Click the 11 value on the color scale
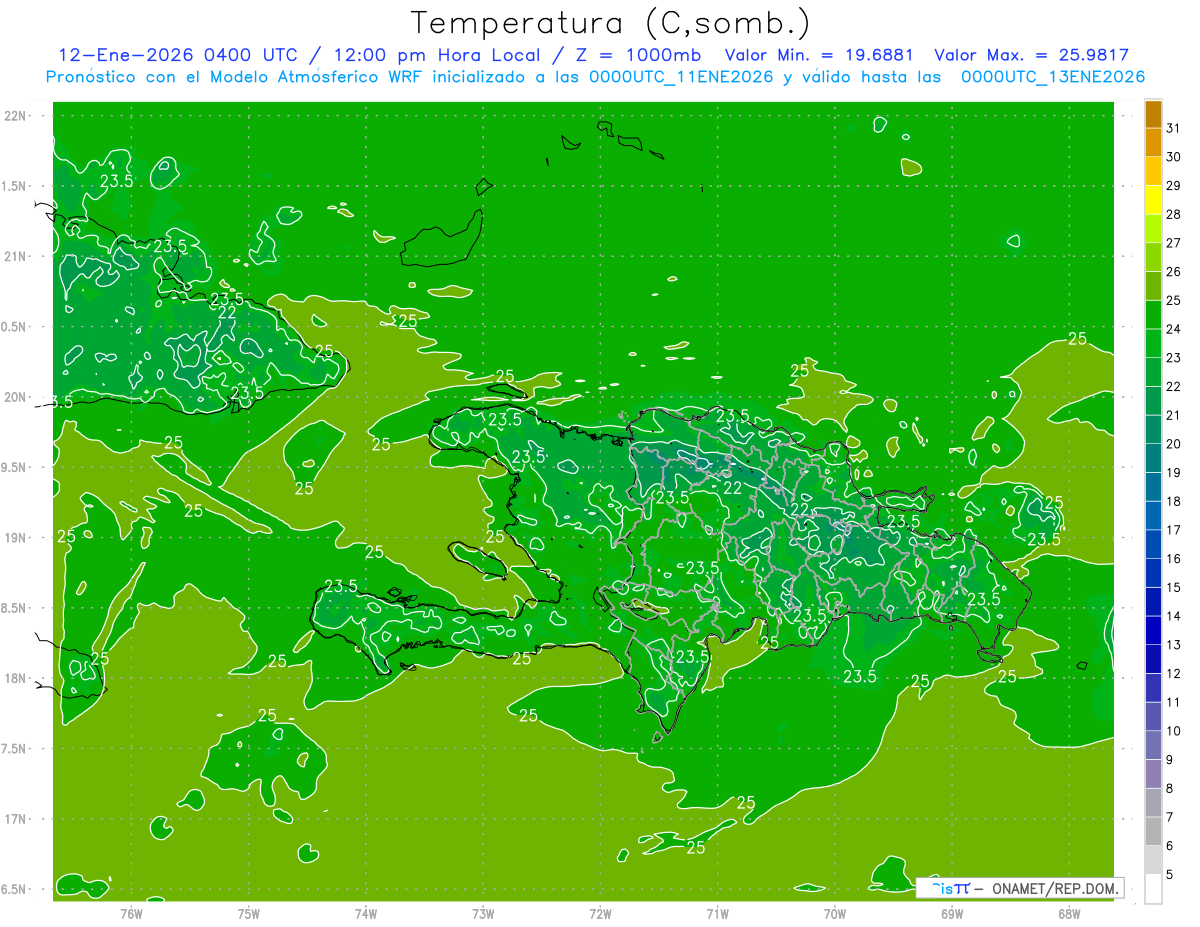 1174,702
